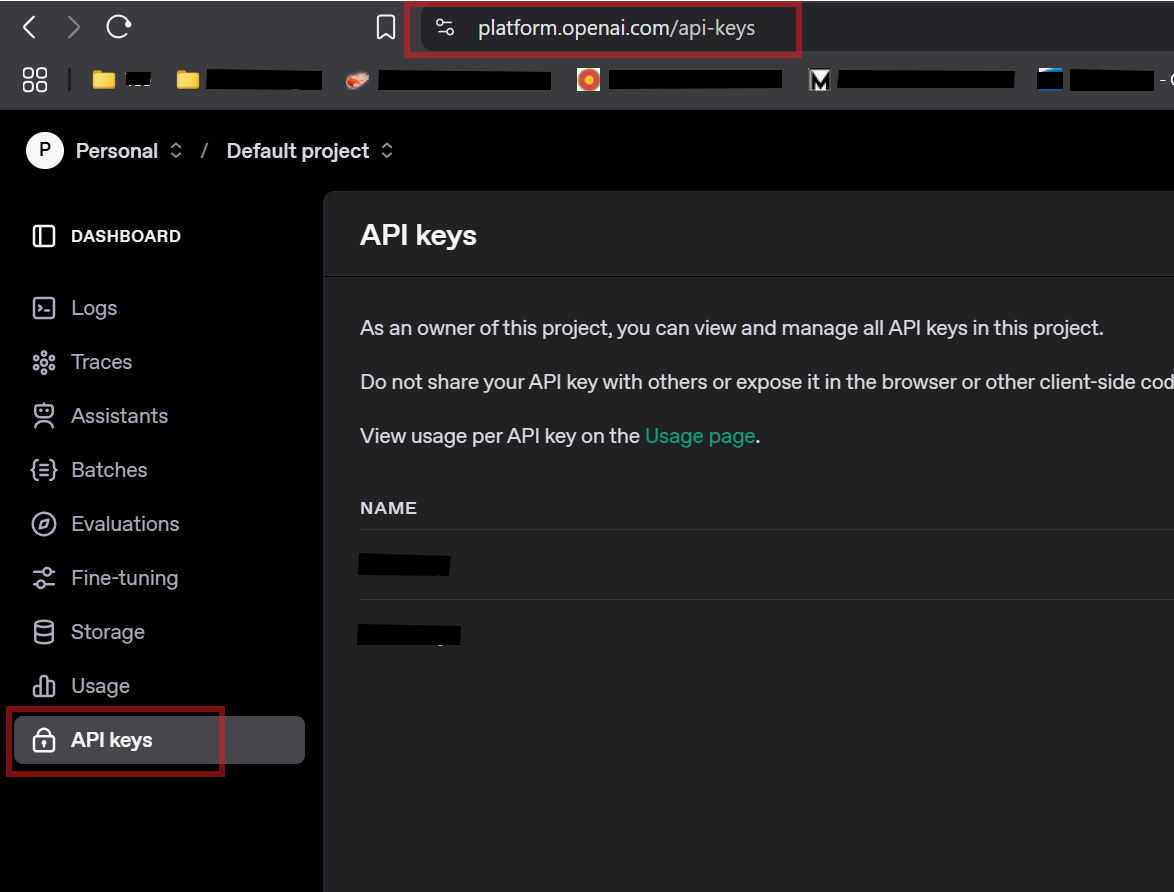The height and width of the screenshot is (892, 1174).
Task: Click the DASHBOARD heading label
Action: 126,236
